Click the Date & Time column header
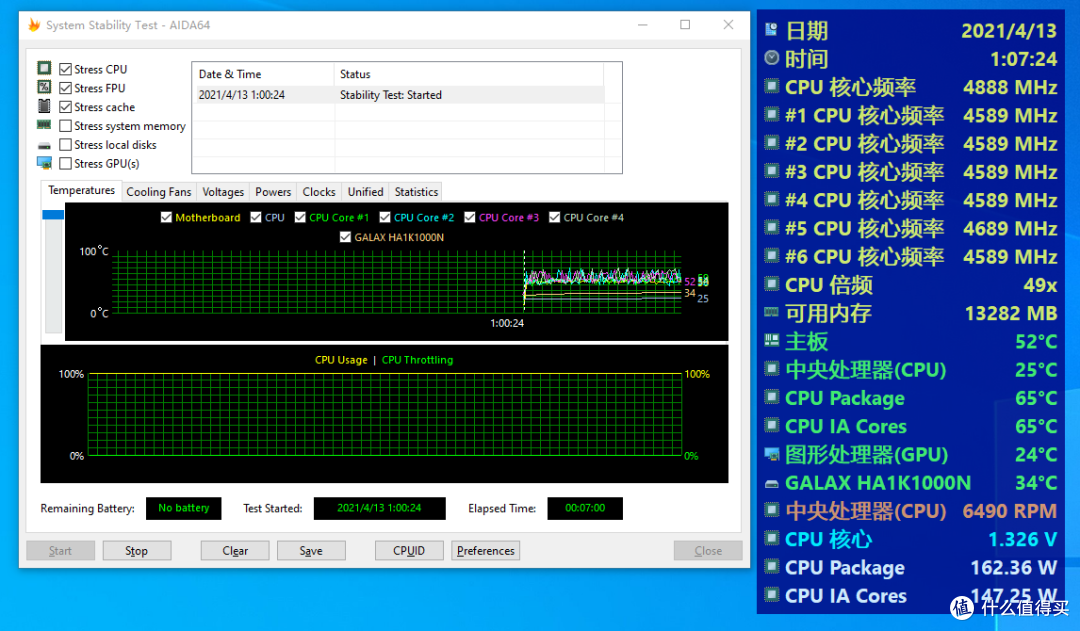This screenshot has width=1080, height=631. tap(263, 74)
